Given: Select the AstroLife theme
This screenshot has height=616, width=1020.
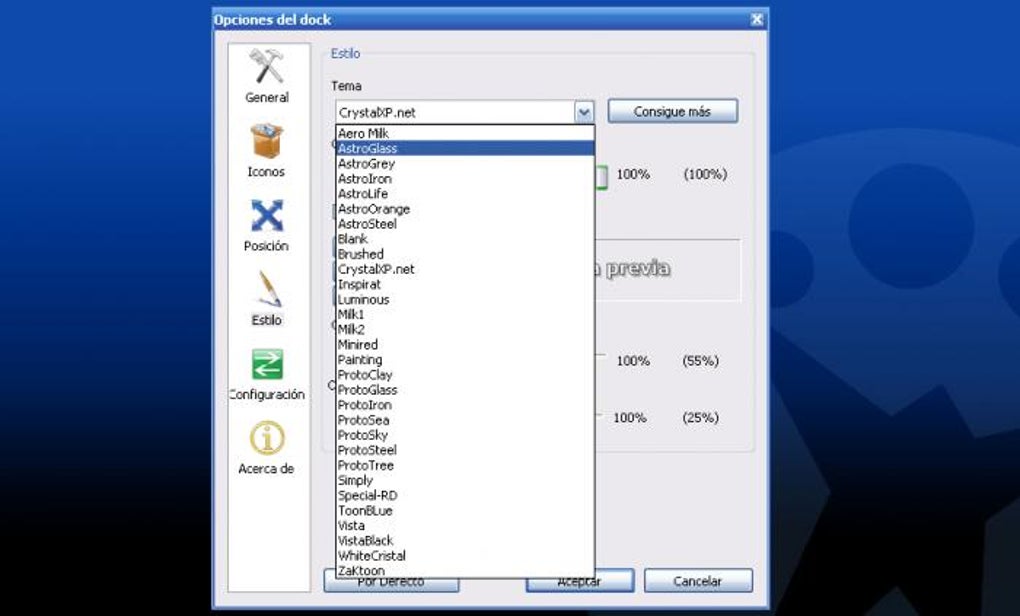Looking at the screenshot, I should click(465, 194).
